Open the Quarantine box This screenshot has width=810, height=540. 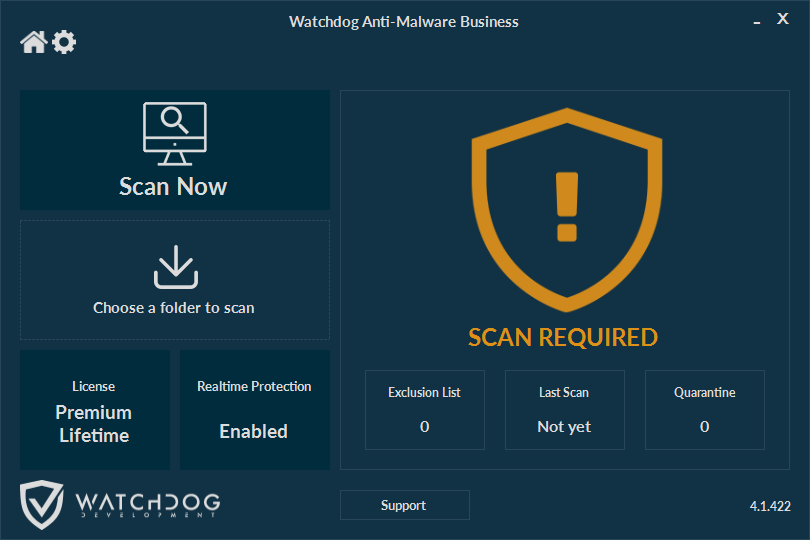coord(705,410)
